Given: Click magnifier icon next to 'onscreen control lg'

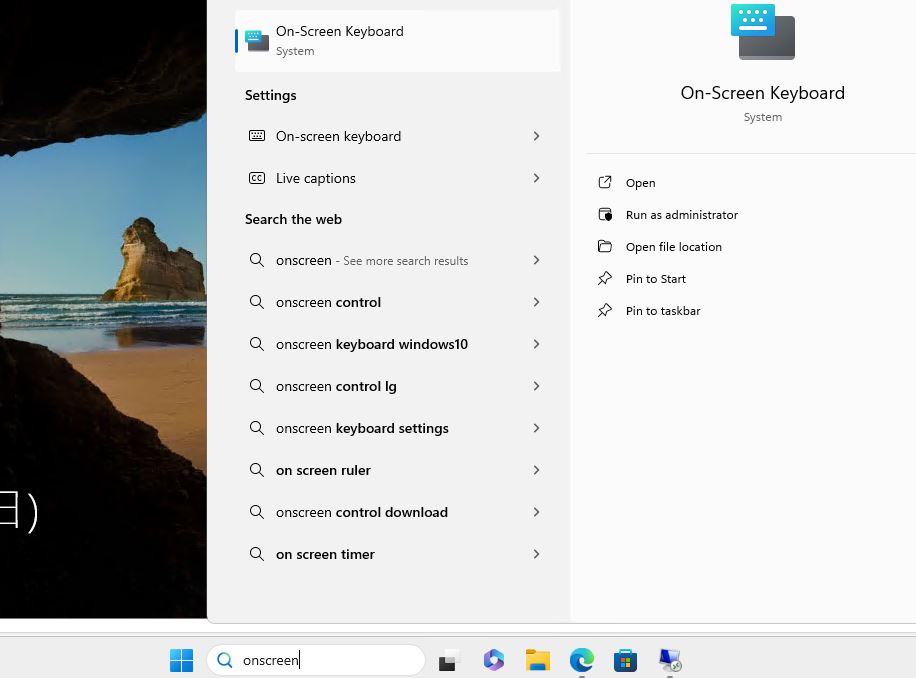Looking at the screenshot, I should point(257,386).
